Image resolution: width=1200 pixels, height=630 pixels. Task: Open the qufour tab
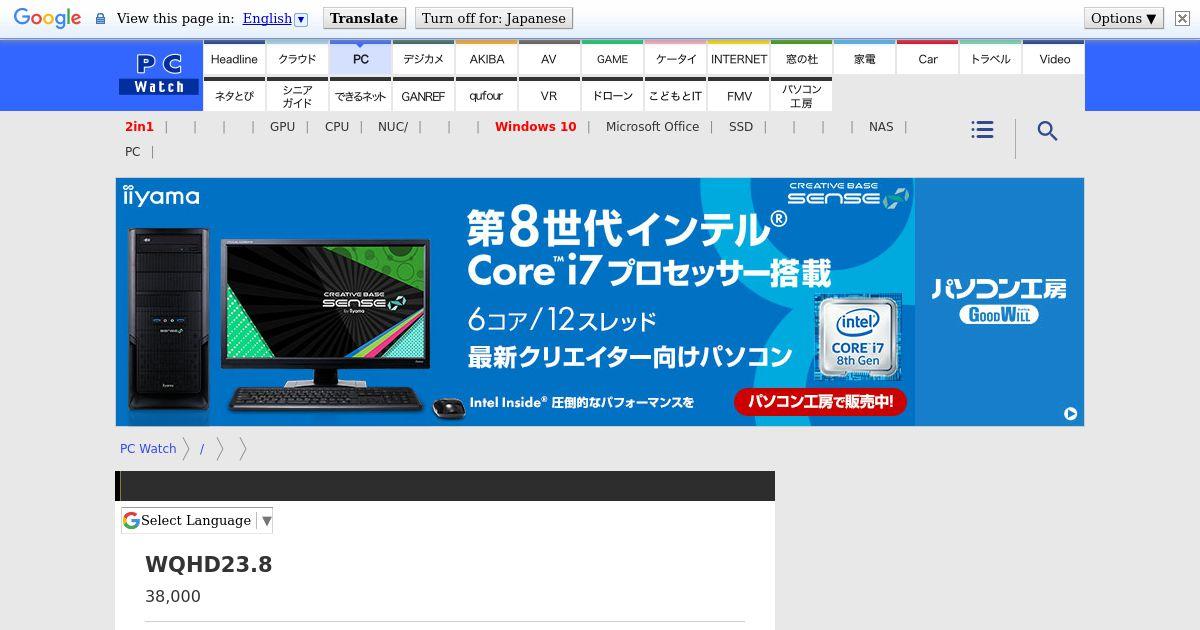[487, 96]
